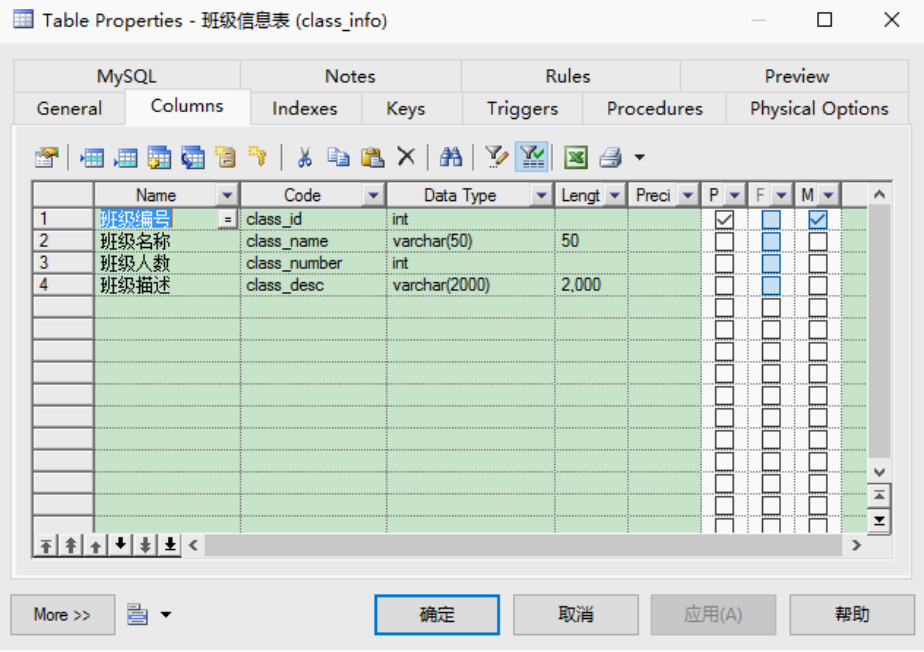The height and width of the screenshot is (652, 924).
Task: Move row to bottom of list arrow
Action: click(x=170, y=545)
